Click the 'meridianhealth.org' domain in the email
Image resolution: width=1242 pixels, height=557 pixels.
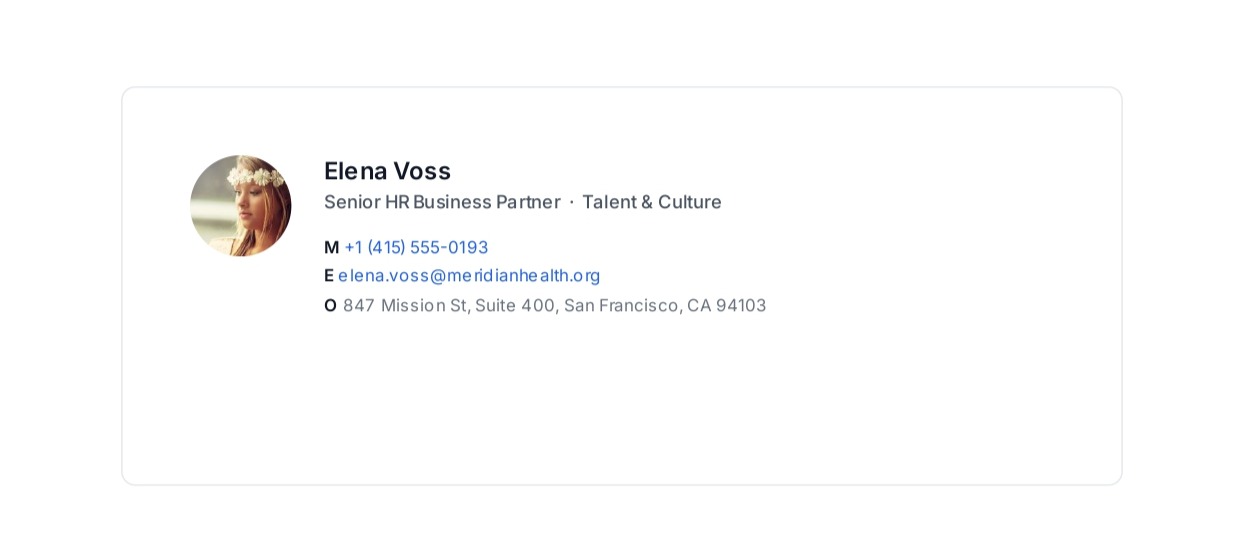pos(524,275)
